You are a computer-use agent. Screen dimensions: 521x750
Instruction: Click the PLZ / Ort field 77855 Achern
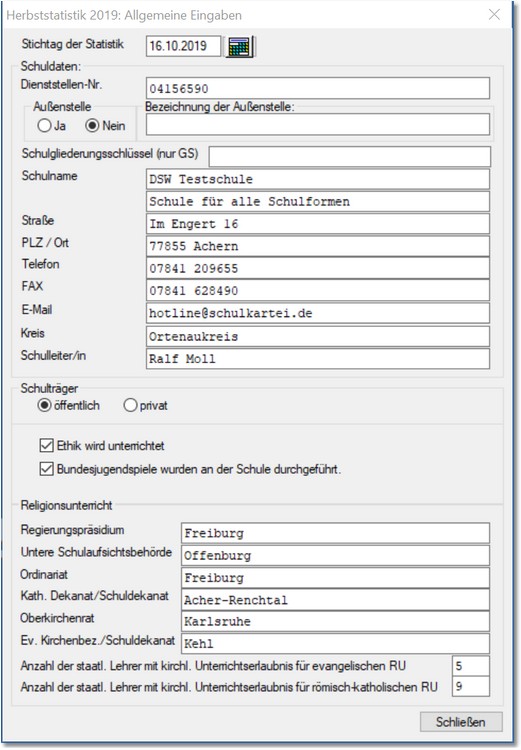(x=318, y=246)
